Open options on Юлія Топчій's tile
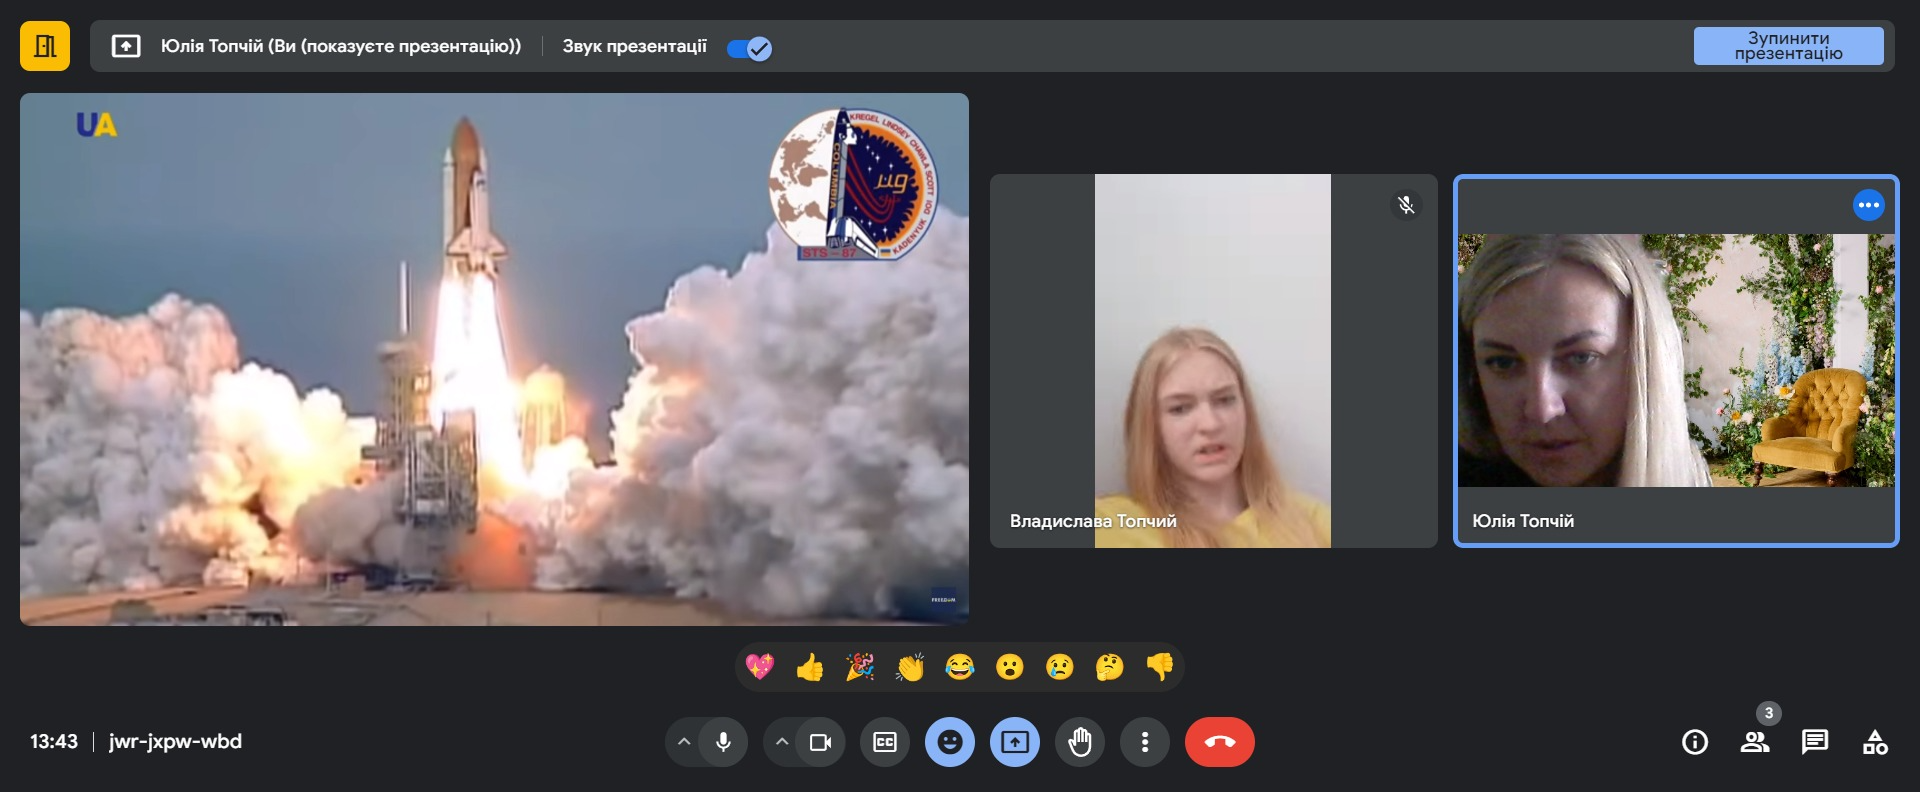Screen dimensions: 1920x792 point(1868,206)
